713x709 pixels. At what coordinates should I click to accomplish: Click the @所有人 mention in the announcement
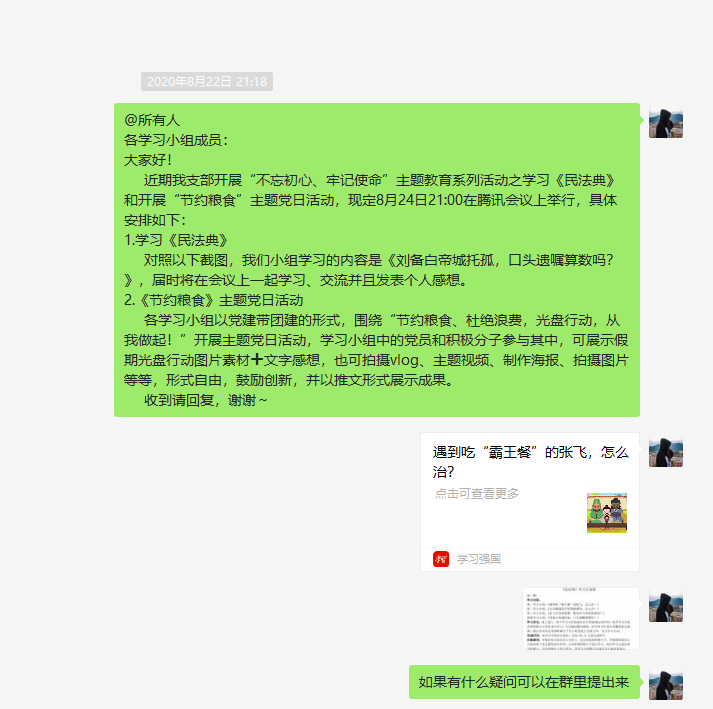(x=152, y=120)
